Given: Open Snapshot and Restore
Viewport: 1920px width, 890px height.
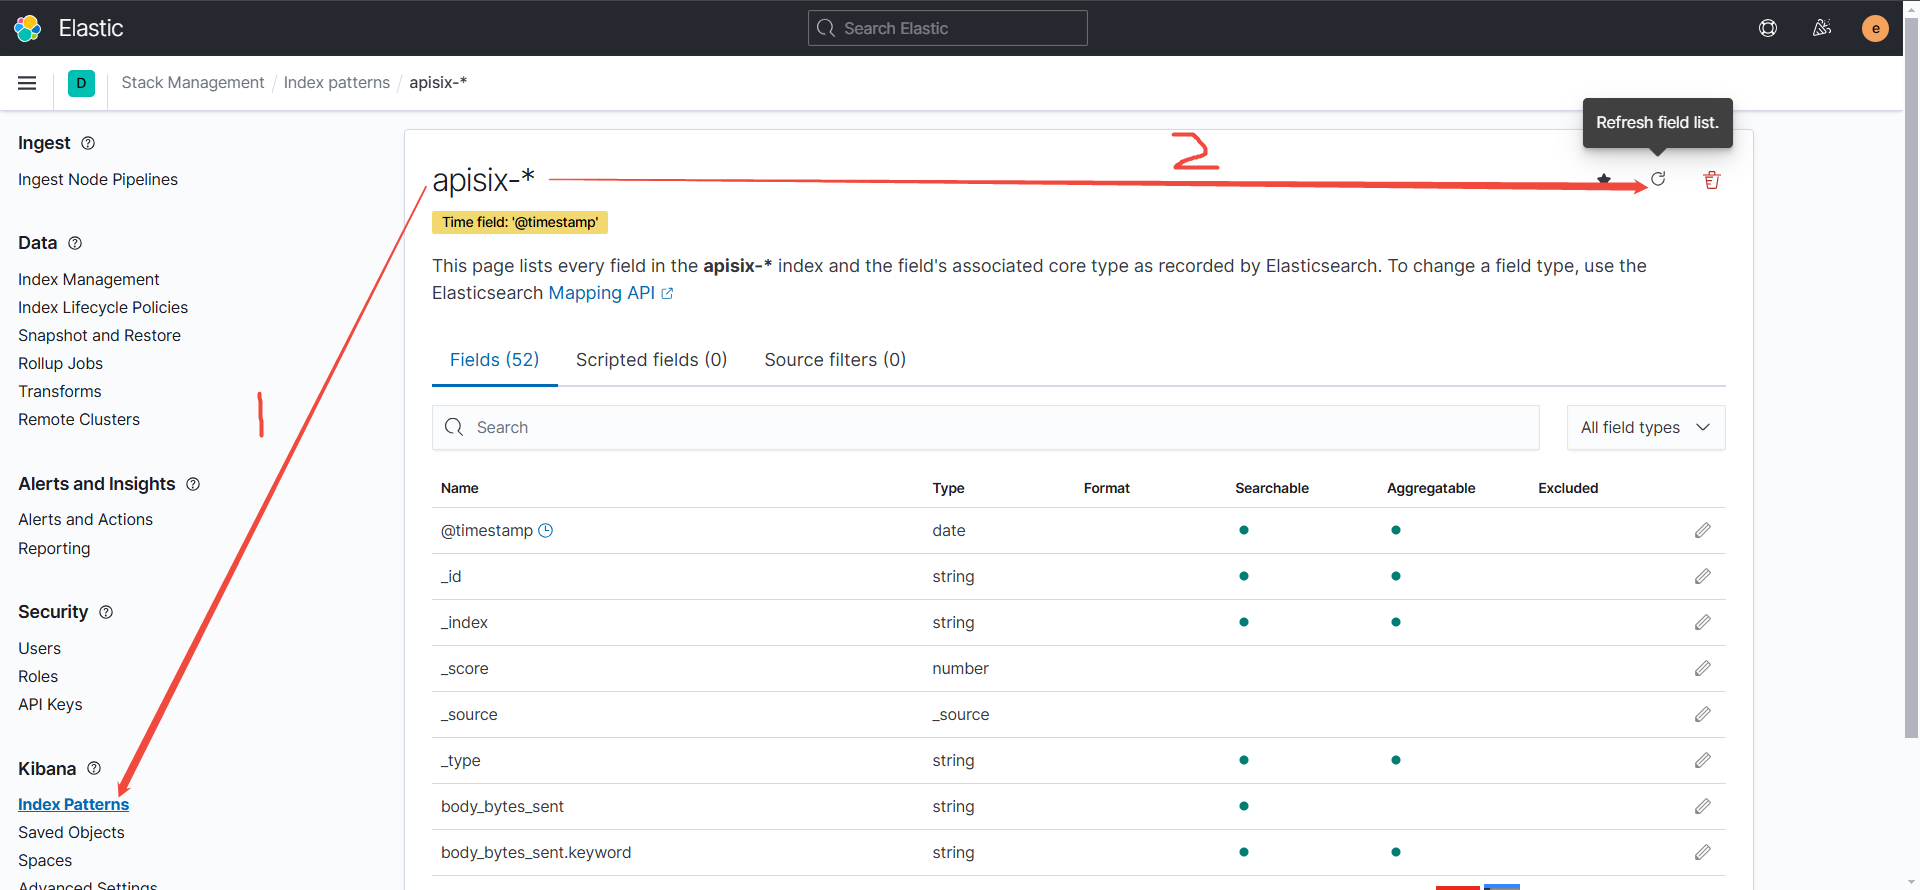Looking at the screenshot, I should pos(99,335).
